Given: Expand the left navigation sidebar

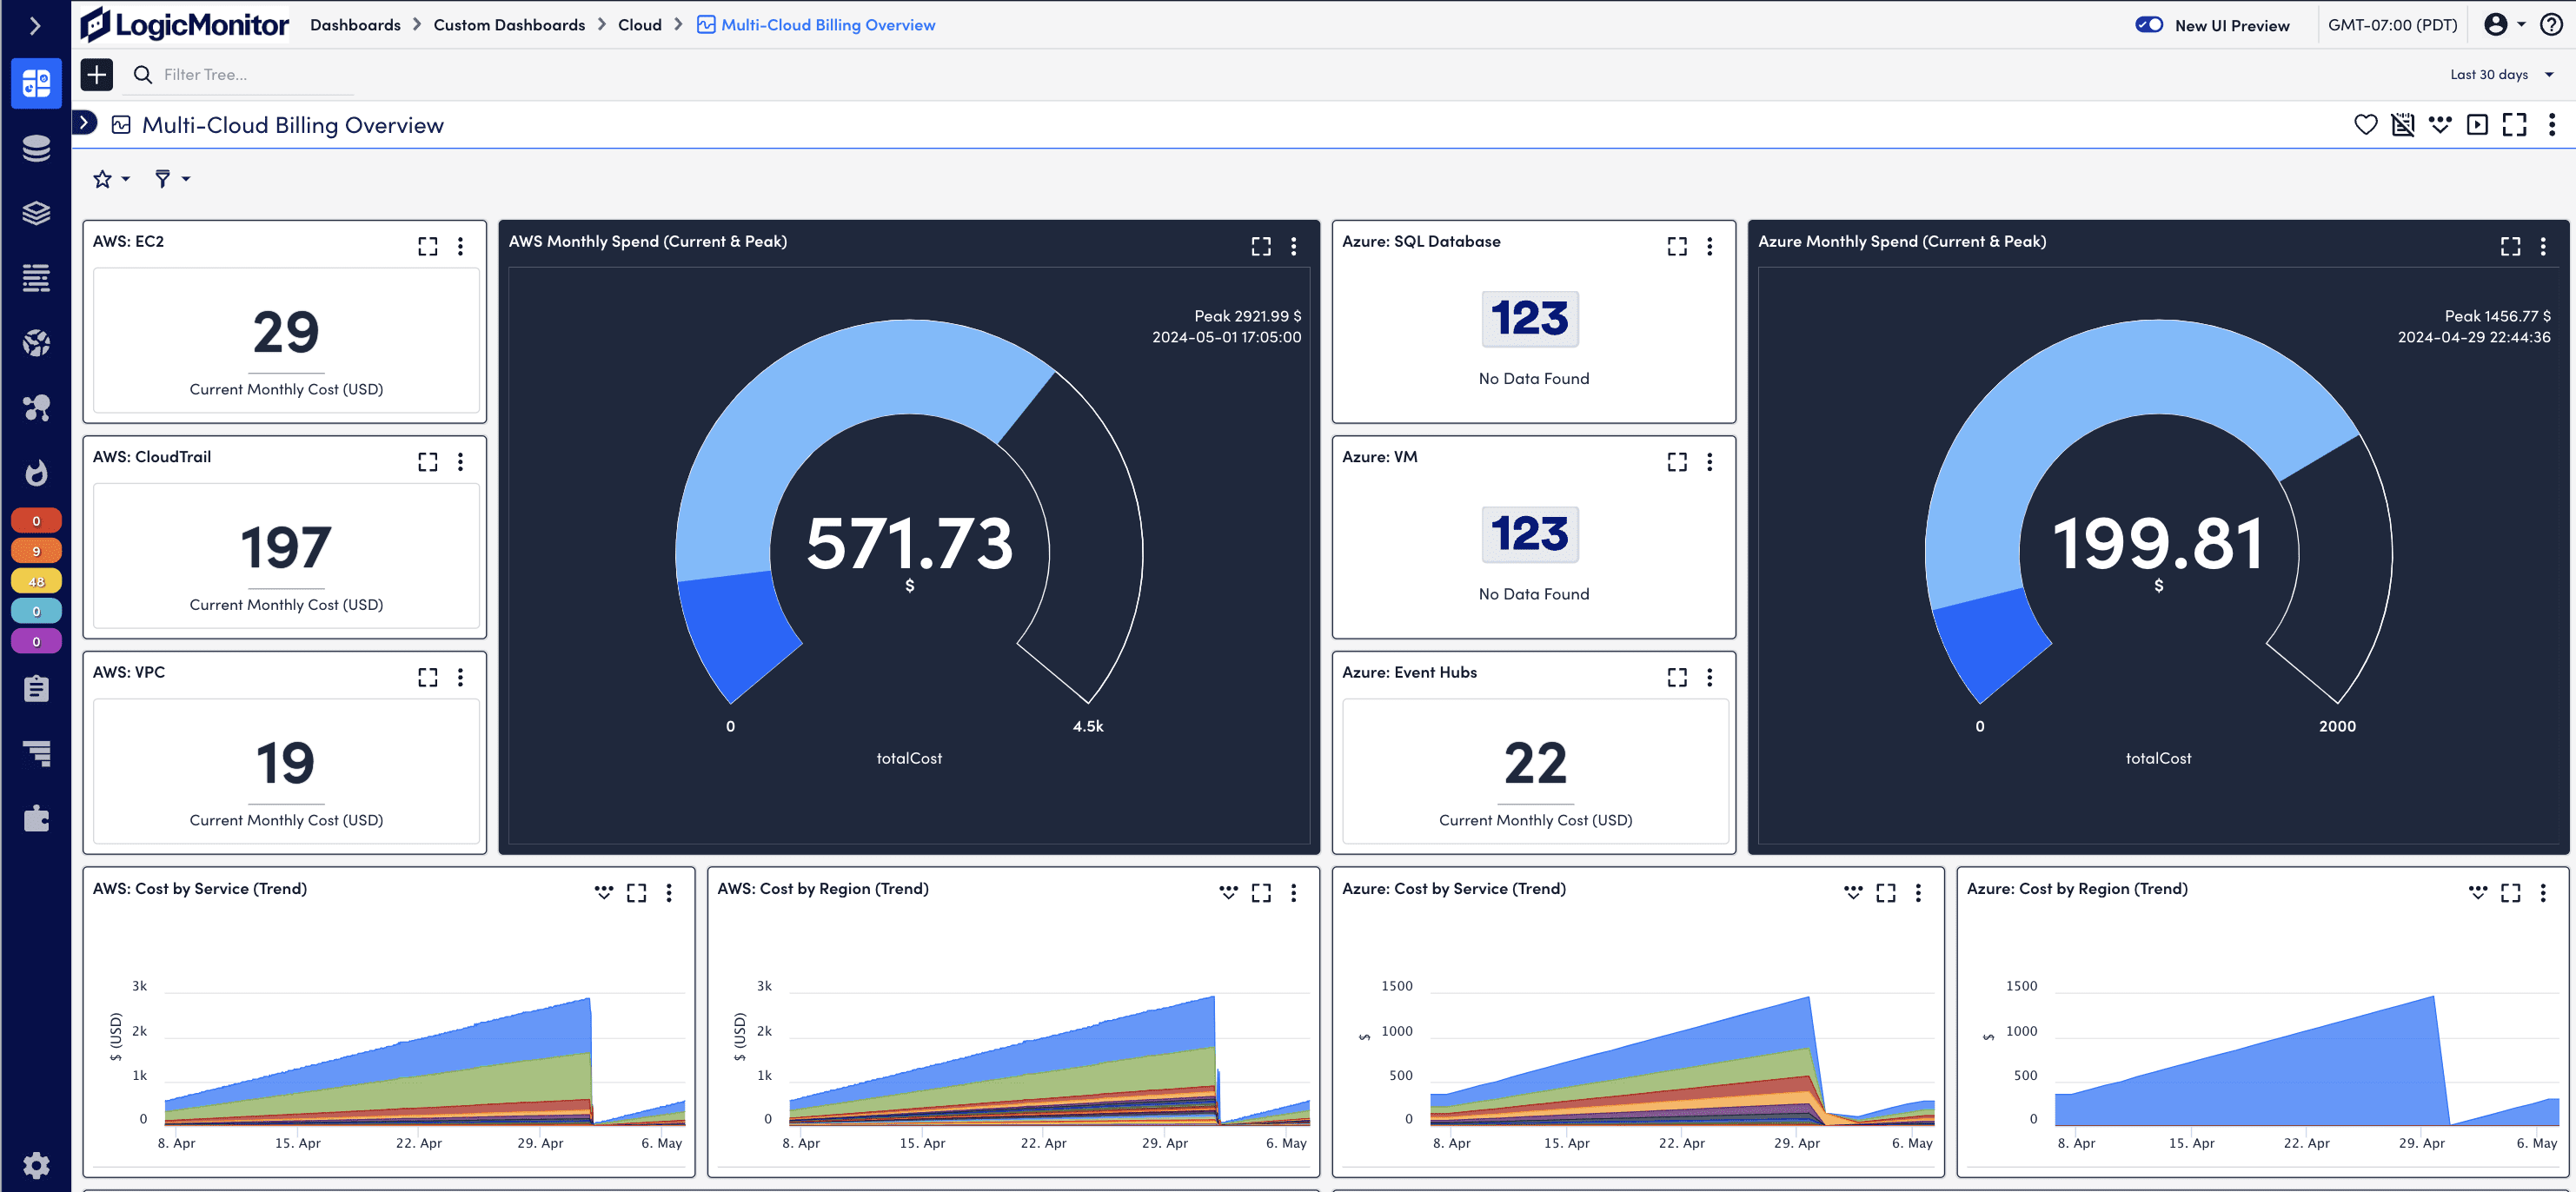Looking at the screenshot, I should click(x=36, y=25).
